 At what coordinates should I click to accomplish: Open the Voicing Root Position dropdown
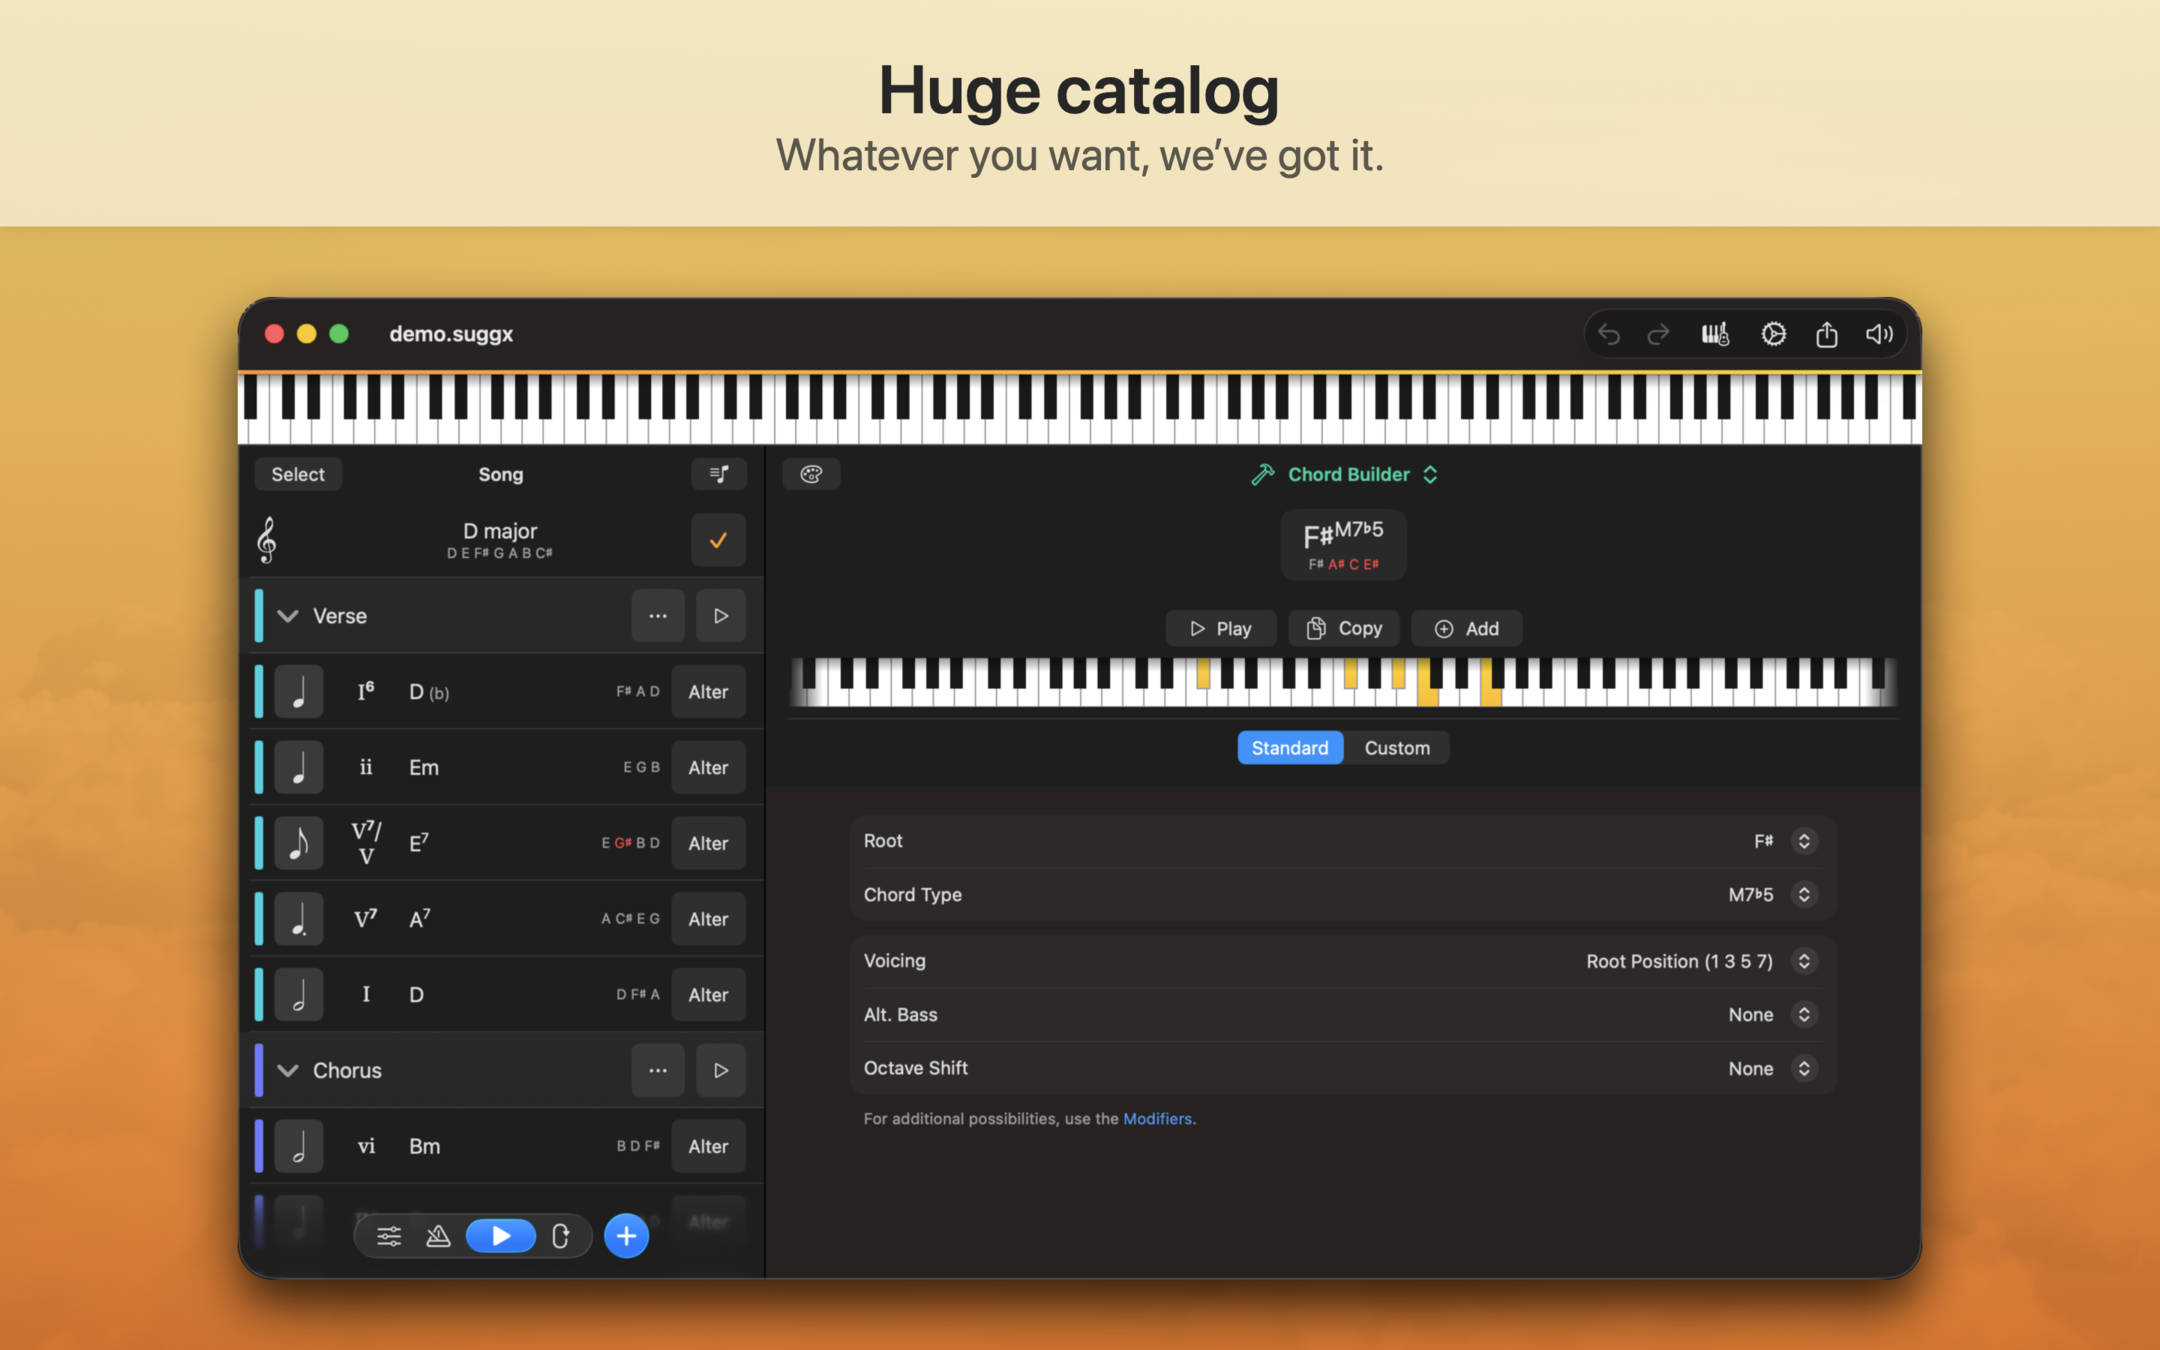[x=1804, y=961]
